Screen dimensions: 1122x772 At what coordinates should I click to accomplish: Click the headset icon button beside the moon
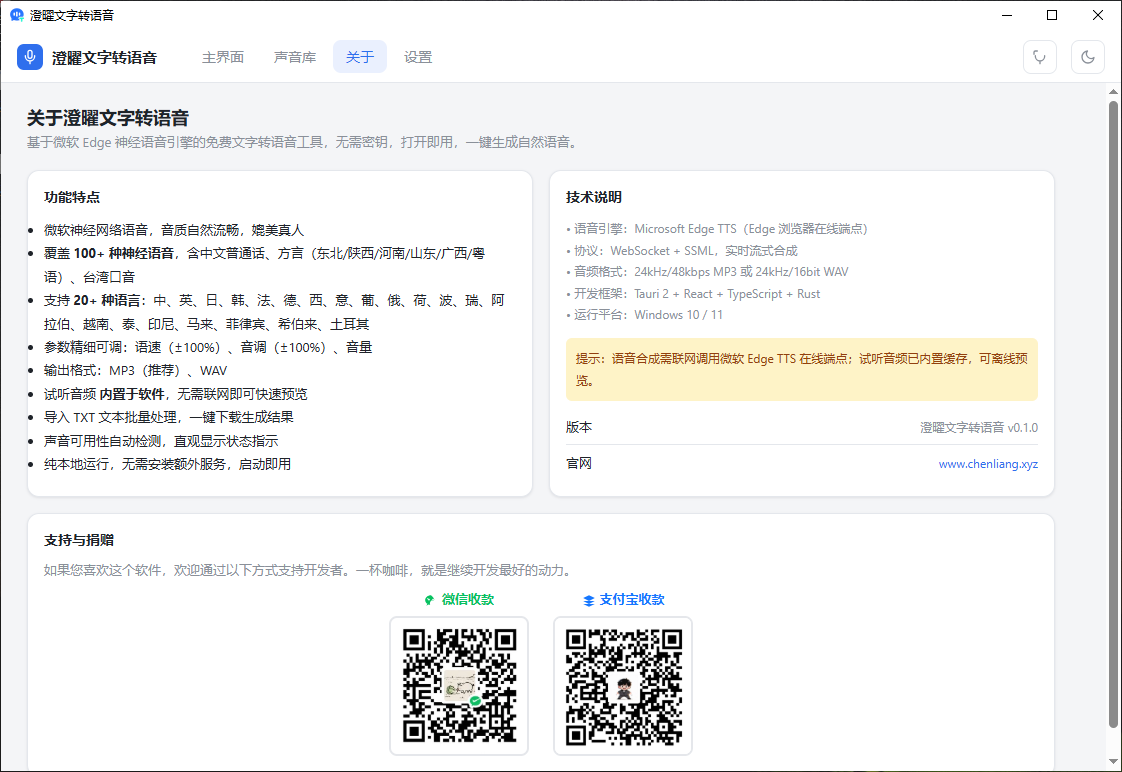(1040, 57)
